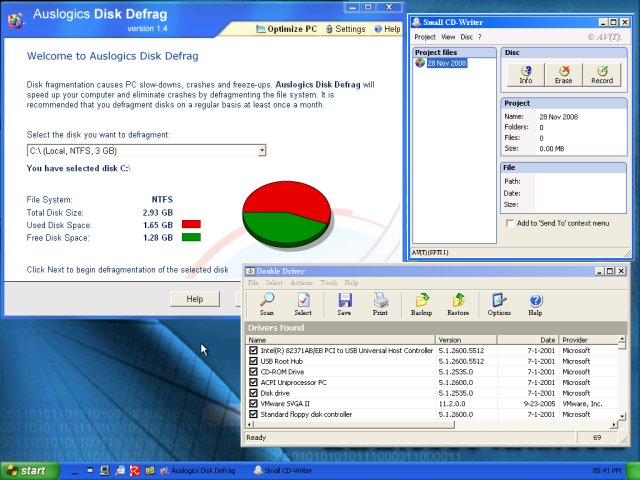Click the computer monitor icon in quick launch
The height and width of the screenshot is (480, 640).
pyautogui.click(x=105, y=471)
